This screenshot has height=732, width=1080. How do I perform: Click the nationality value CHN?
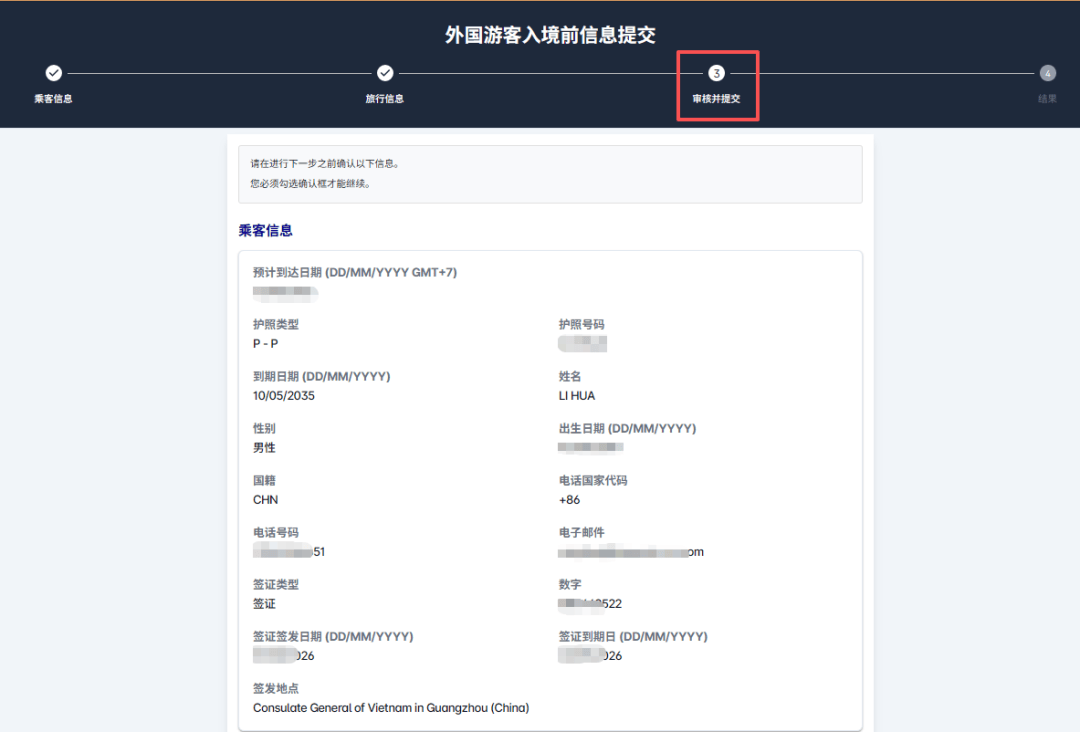(x=265, y=500)
